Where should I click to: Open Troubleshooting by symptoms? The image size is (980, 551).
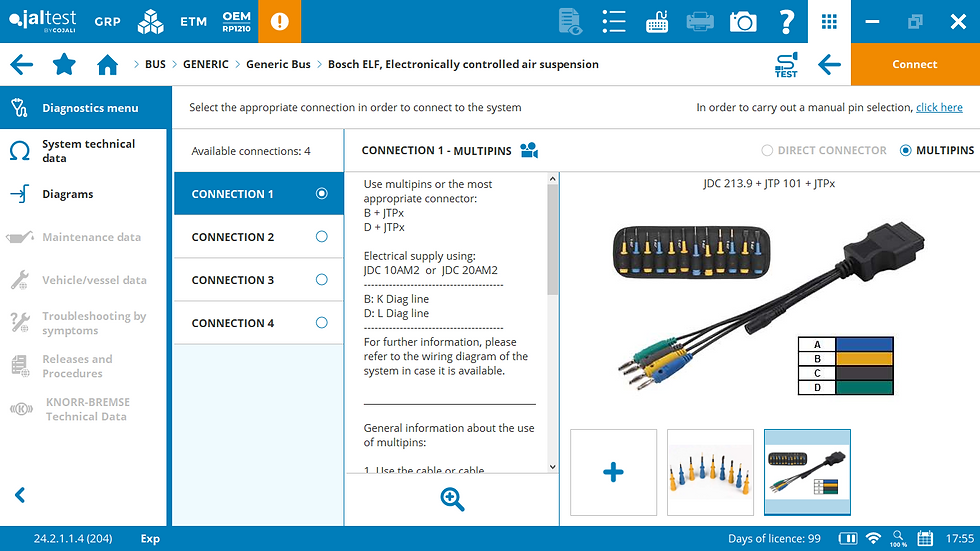point(84,324)
